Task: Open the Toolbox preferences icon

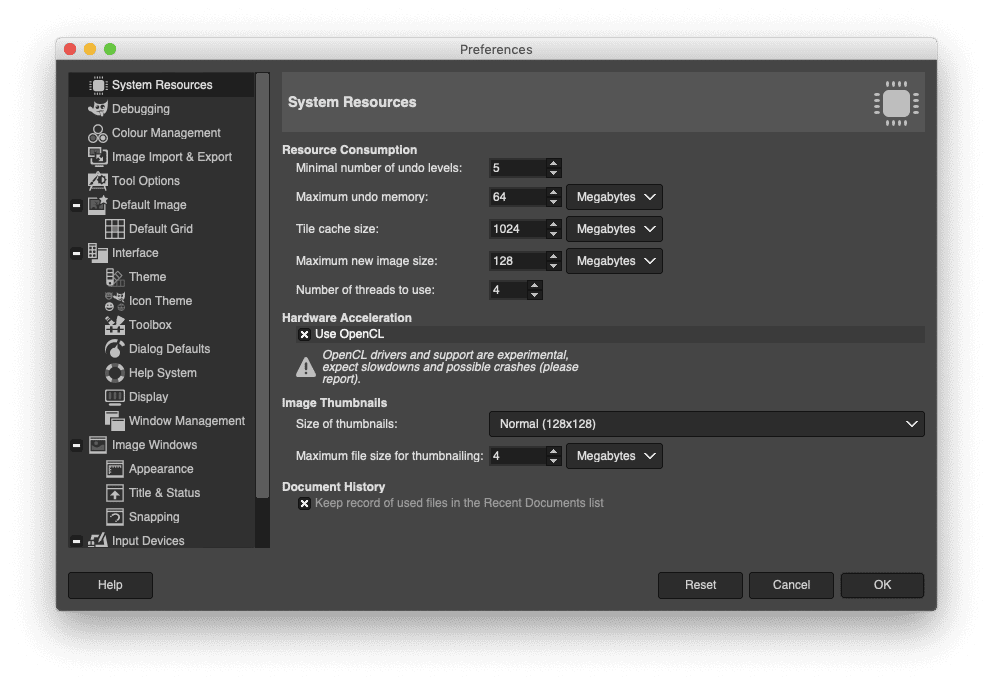Action: pos(115,325)
